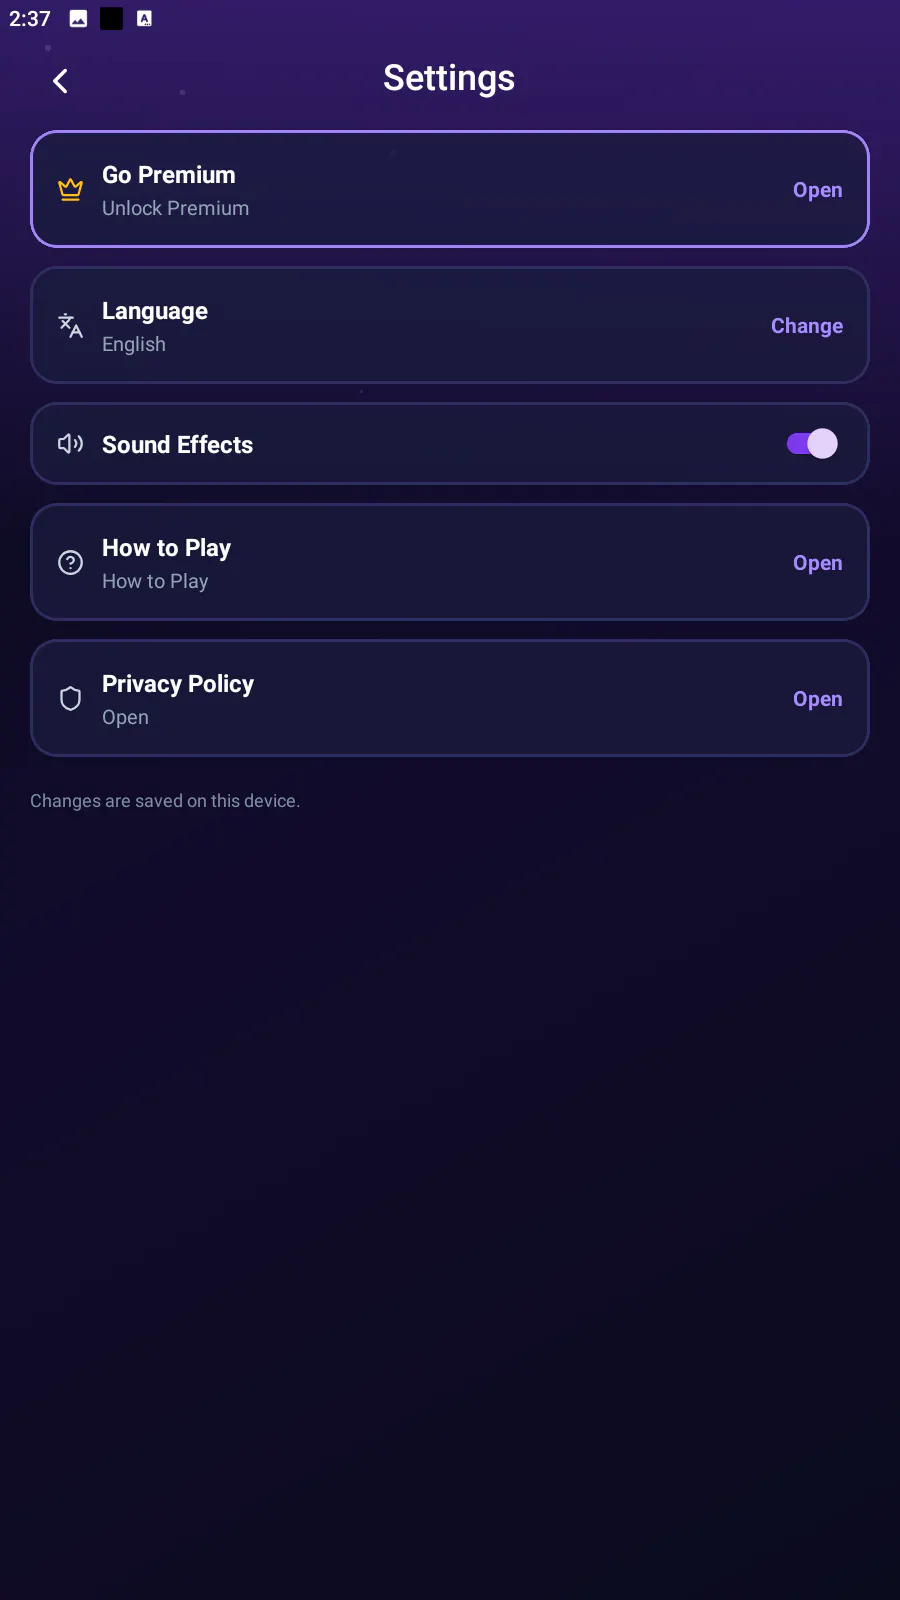Screen dimensions: 900x1600
Task: Open the How to Play guide
Action: 817,563
